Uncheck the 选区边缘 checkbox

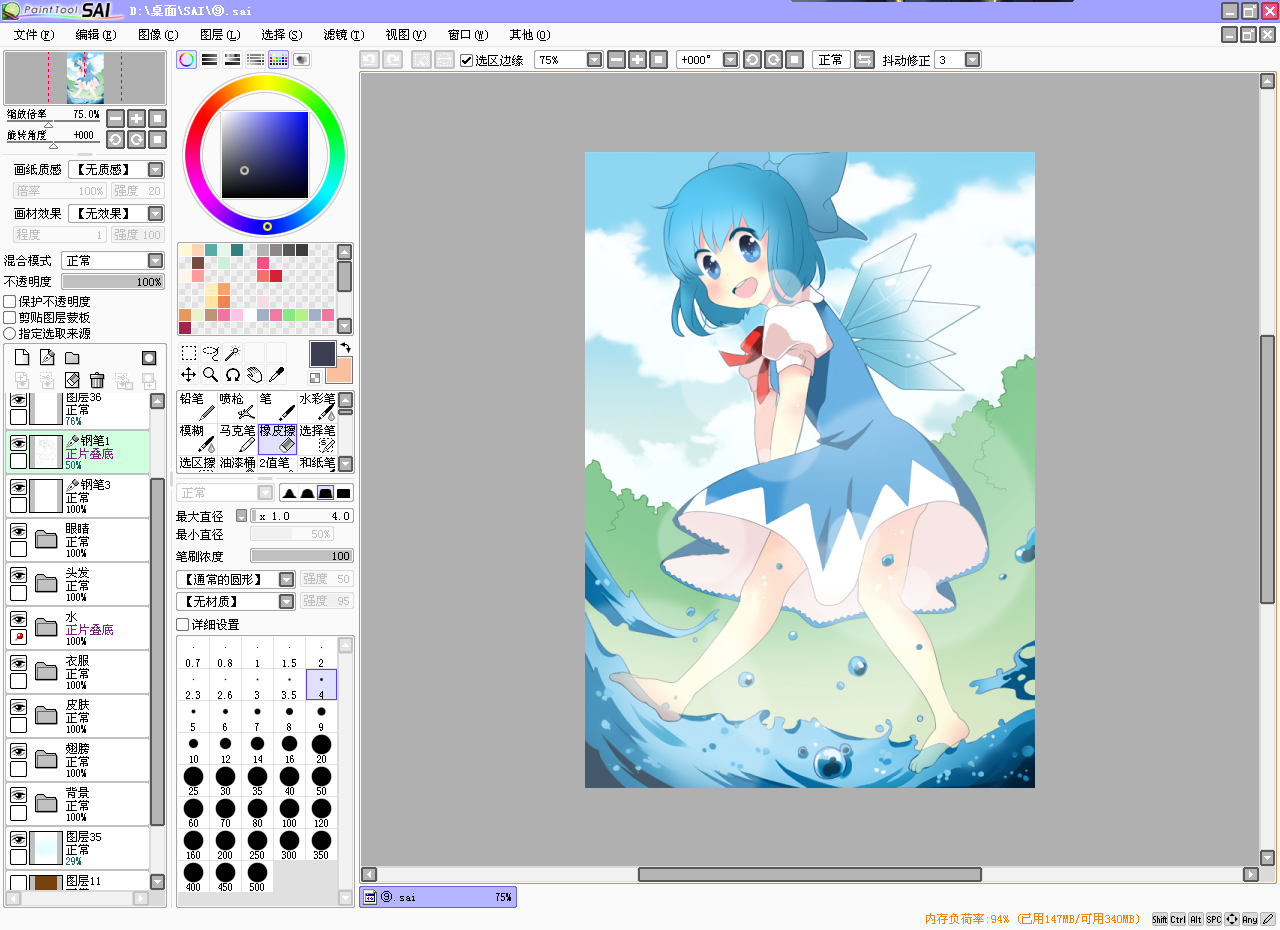pos(466,60)
